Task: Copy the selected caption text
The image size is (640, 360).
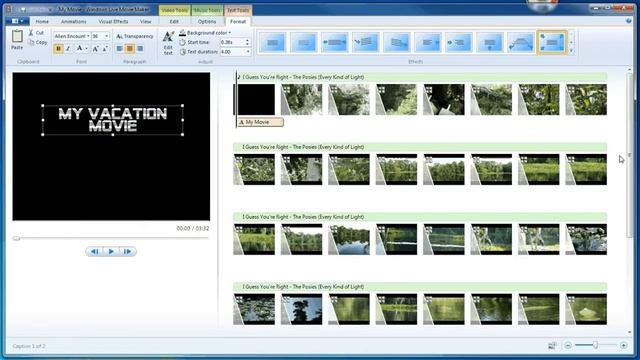Action: [x=38, y=42]
